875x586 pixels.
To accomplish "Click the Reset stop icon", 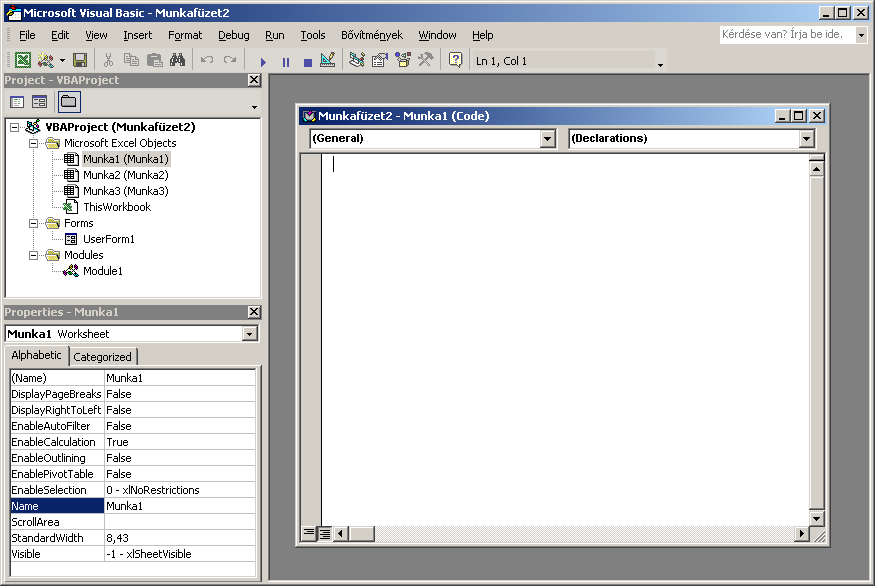I will [307, 61].
